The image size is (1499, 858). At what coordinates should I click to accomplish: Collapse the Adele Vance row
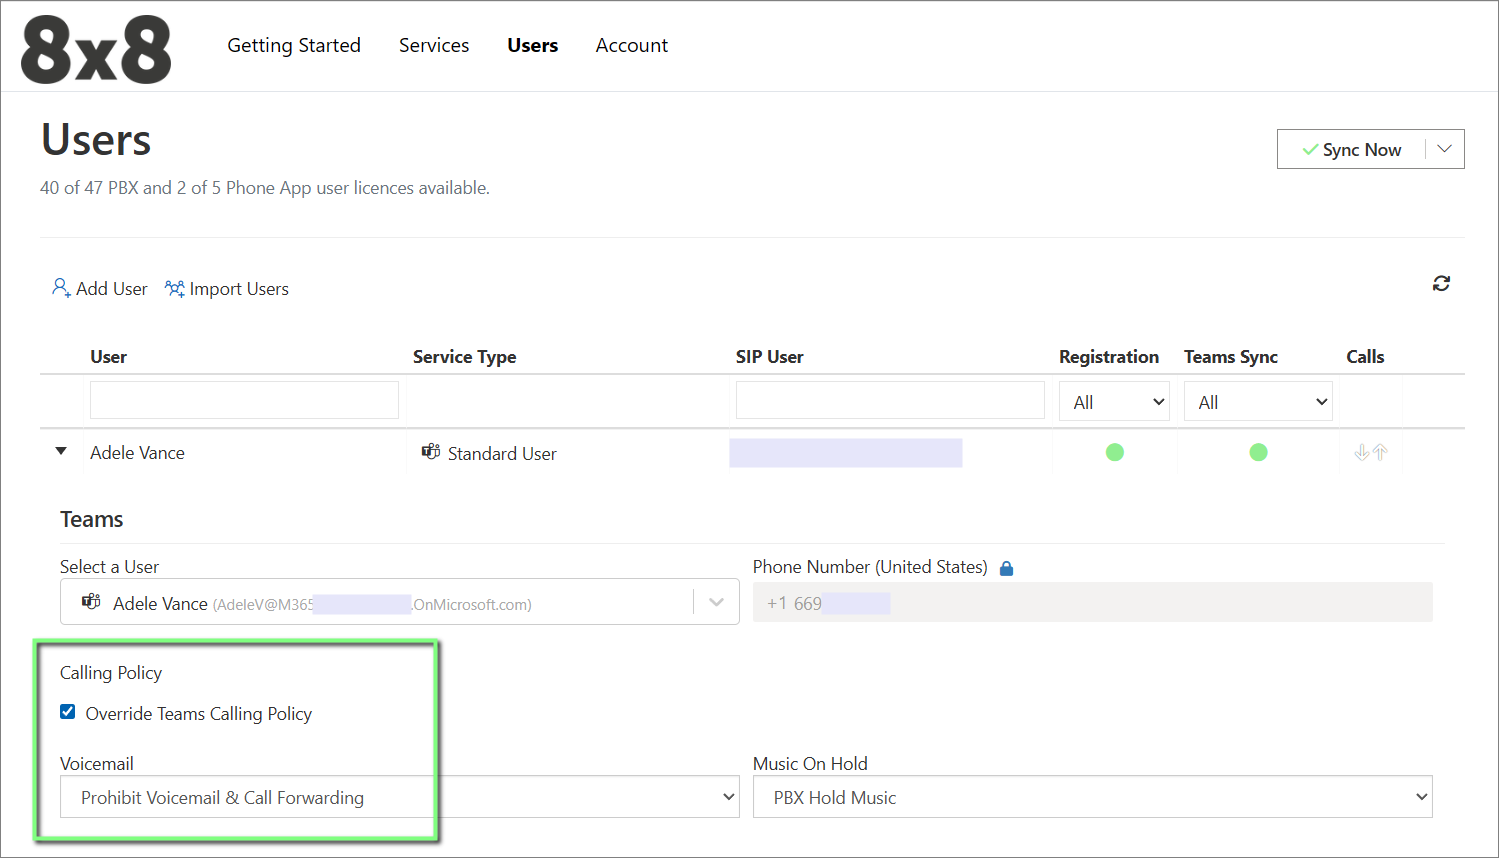click(x=61, y=452)
